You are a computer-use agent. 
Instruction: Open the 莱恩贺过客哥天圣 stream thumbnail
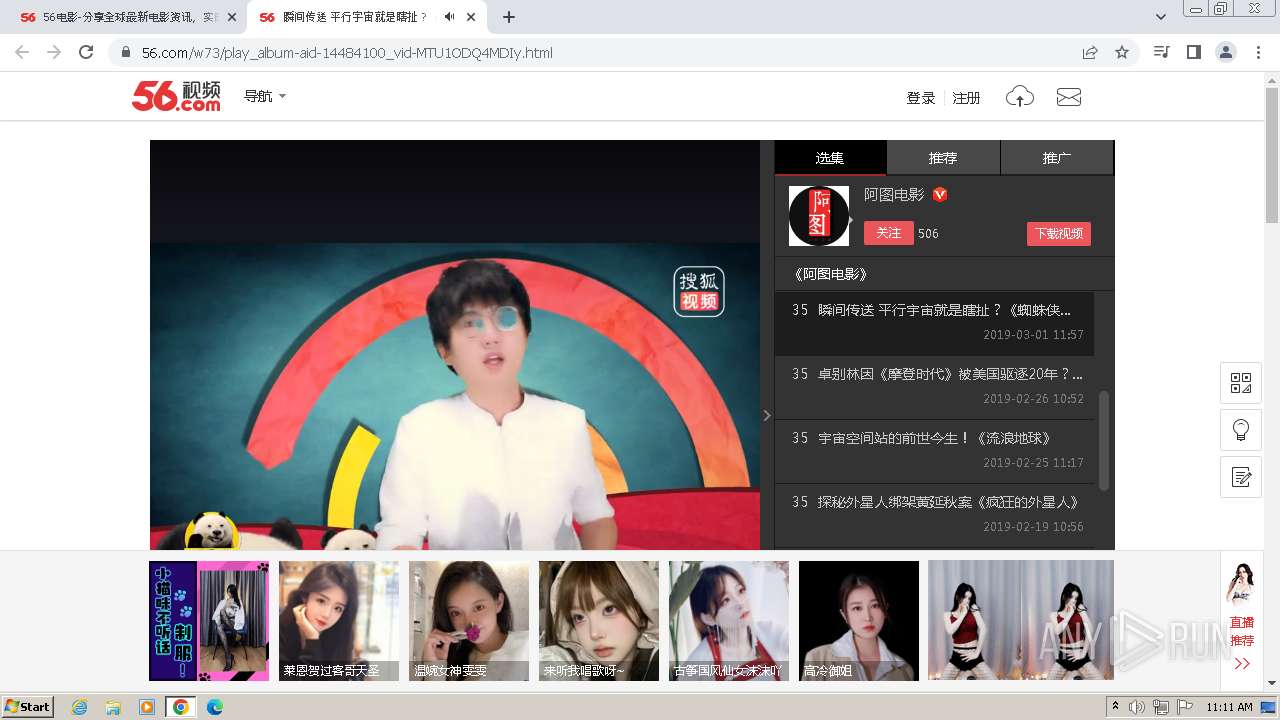[x=339, y=621]
